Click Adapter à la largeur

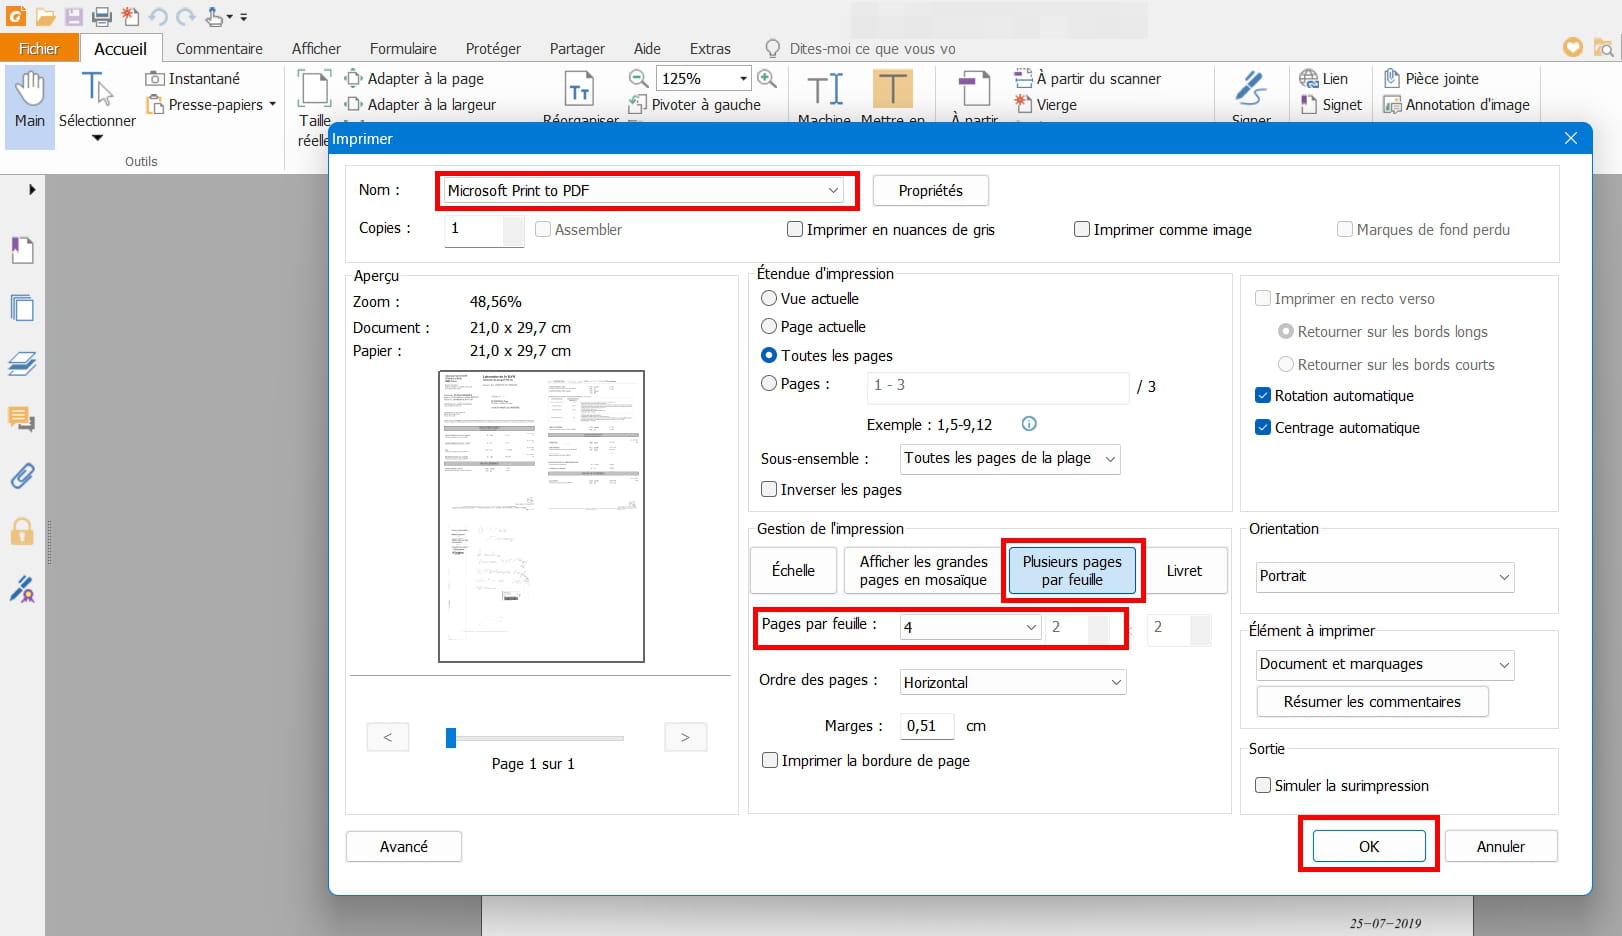[421, 104]
